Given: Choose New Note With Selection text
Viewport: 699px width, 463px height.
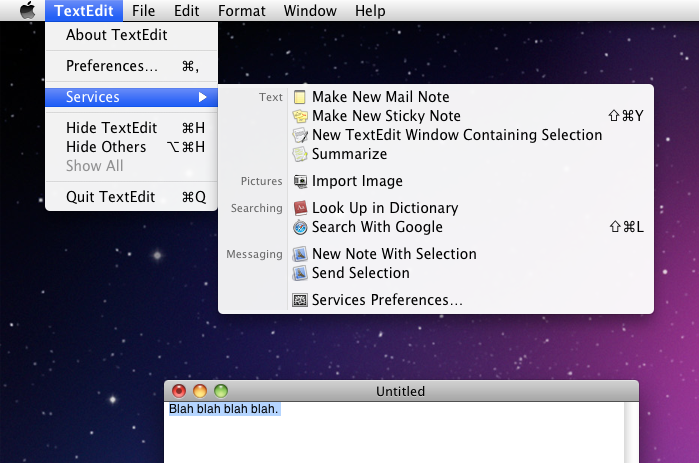Looking at the screenshot, I should (x=394, y=254).
